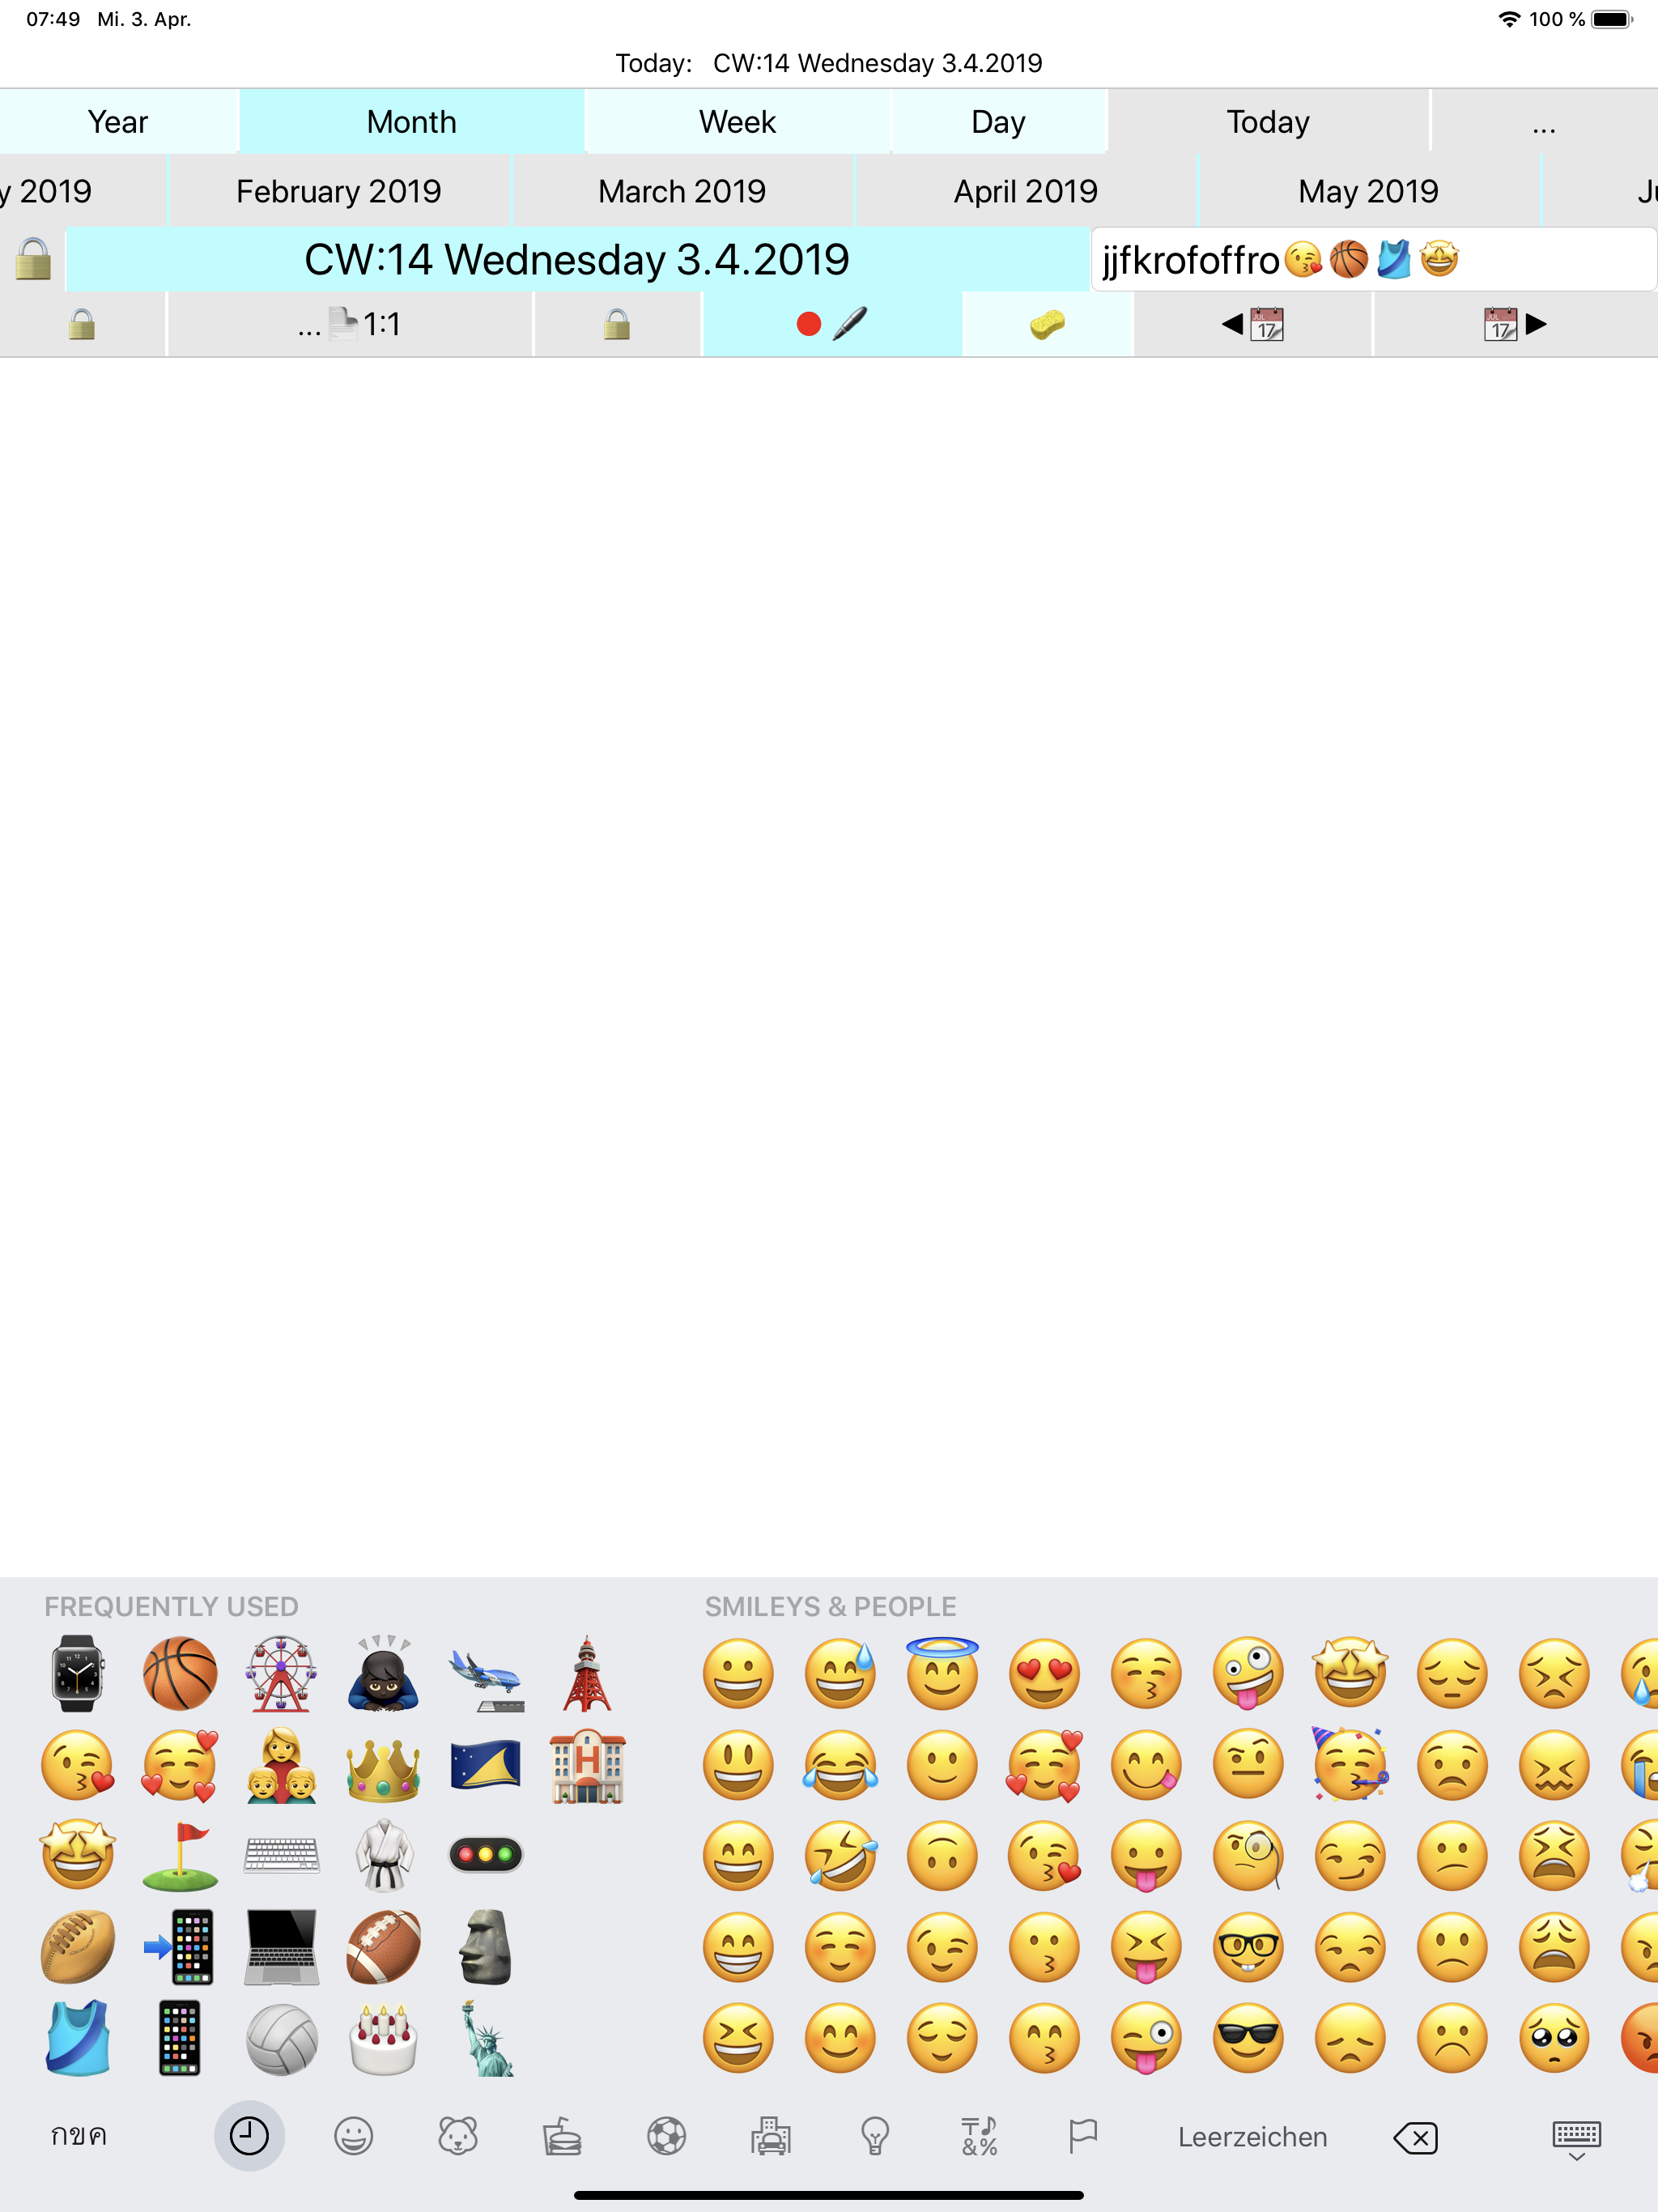Insert the hotel building emoji
Image resolution: width=1658 pixels, height=2212 pixels.
pyautogui.click(x=588, y=1766)
